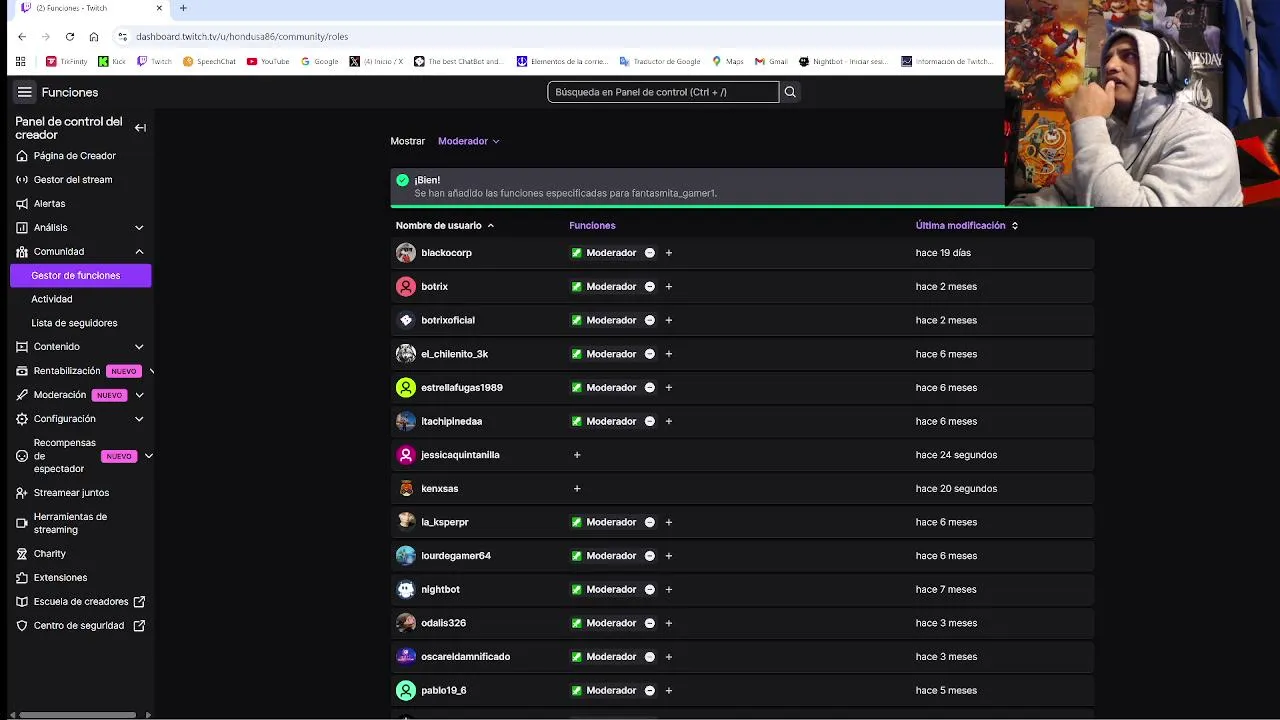1280x720 pixels.
Task: Click the search magnifier button
Action: pos(790,92)
